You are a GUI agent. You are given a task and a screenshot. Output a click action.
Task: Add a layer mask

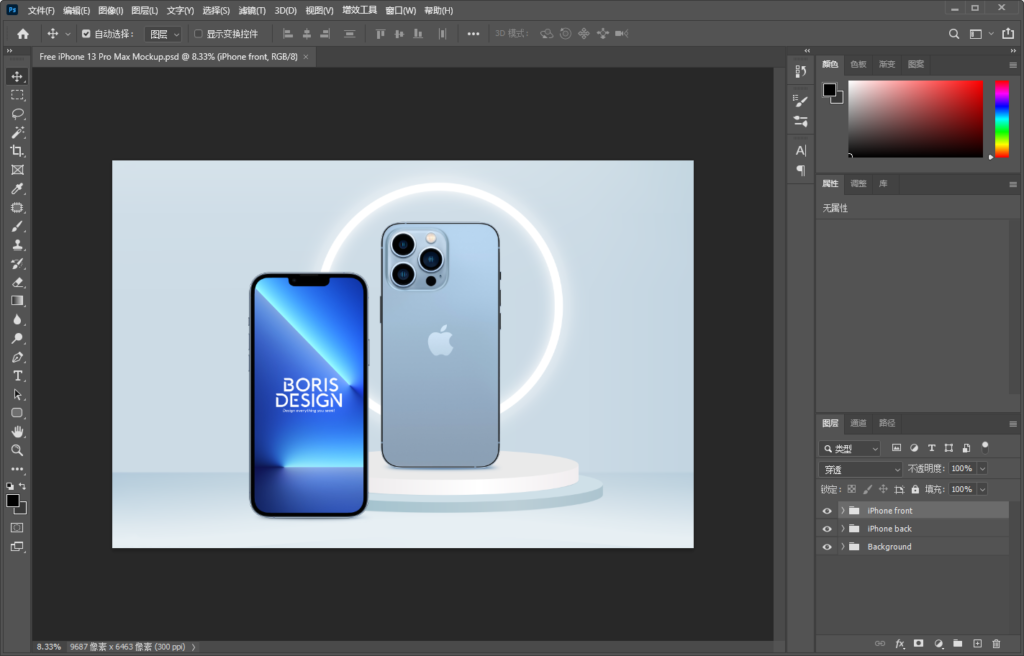919,644
